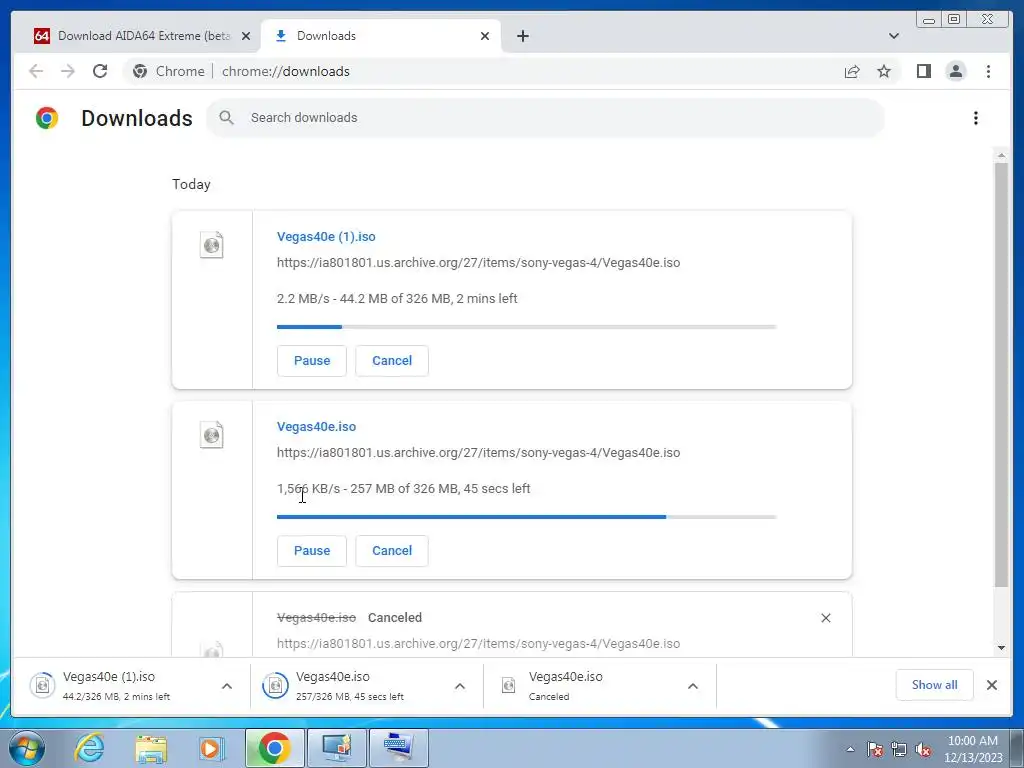1024x768 pixels.
Task: Expand options for 257/326 MB shelf item
Action: [x=460, y=686]
